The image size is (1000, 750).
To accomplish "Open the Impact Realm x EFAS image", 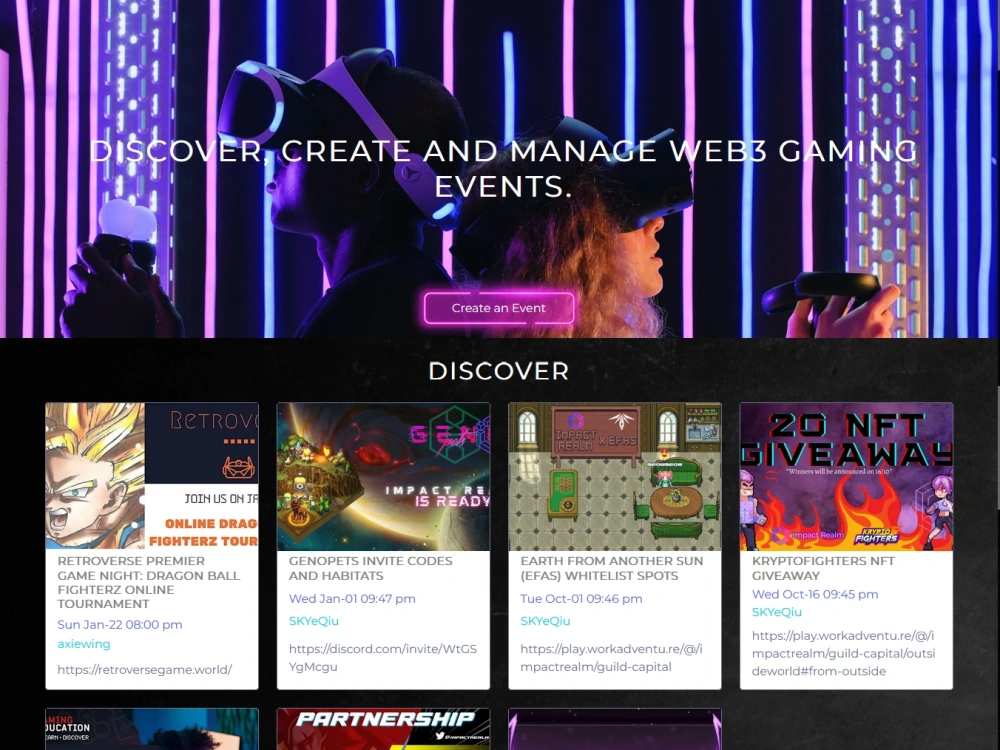I will click(x=615, y=476).
